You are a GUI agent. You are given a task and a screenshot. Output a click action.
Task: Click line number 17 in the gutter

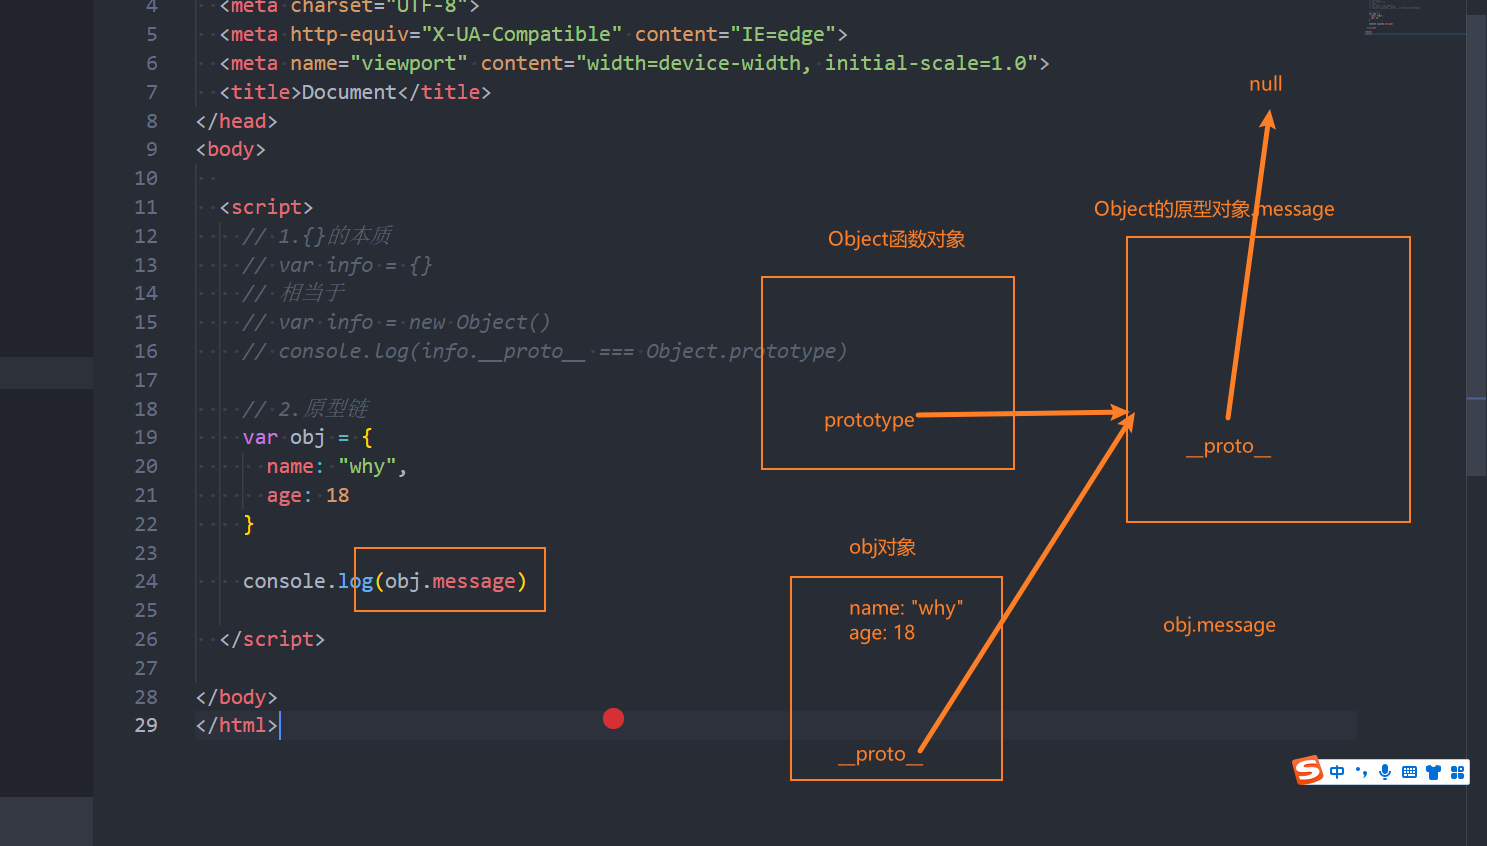pyautogui.click(x=146, y=380)
